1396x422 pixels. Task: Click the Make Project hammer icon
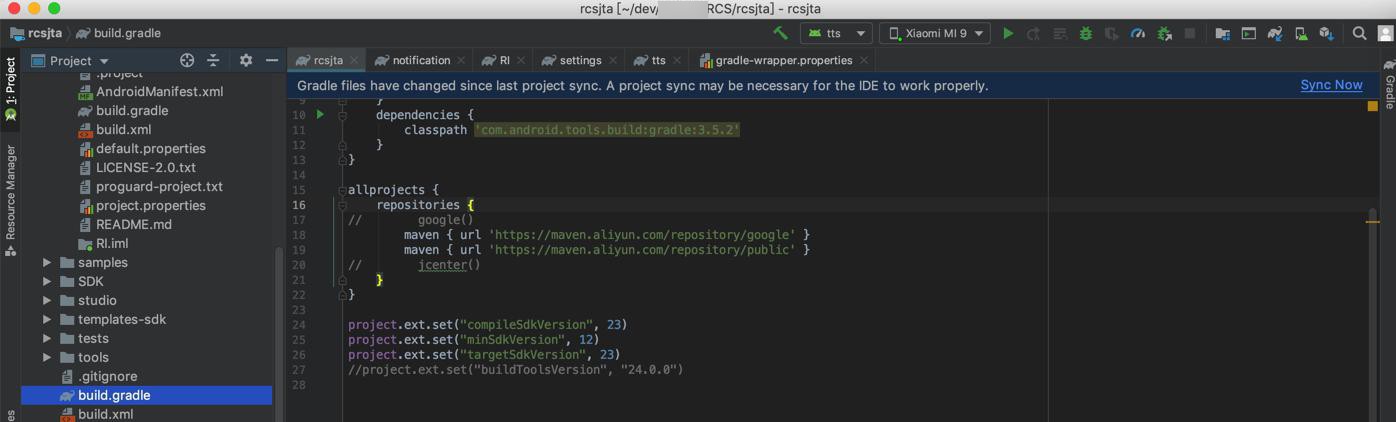tap(781, 33)
